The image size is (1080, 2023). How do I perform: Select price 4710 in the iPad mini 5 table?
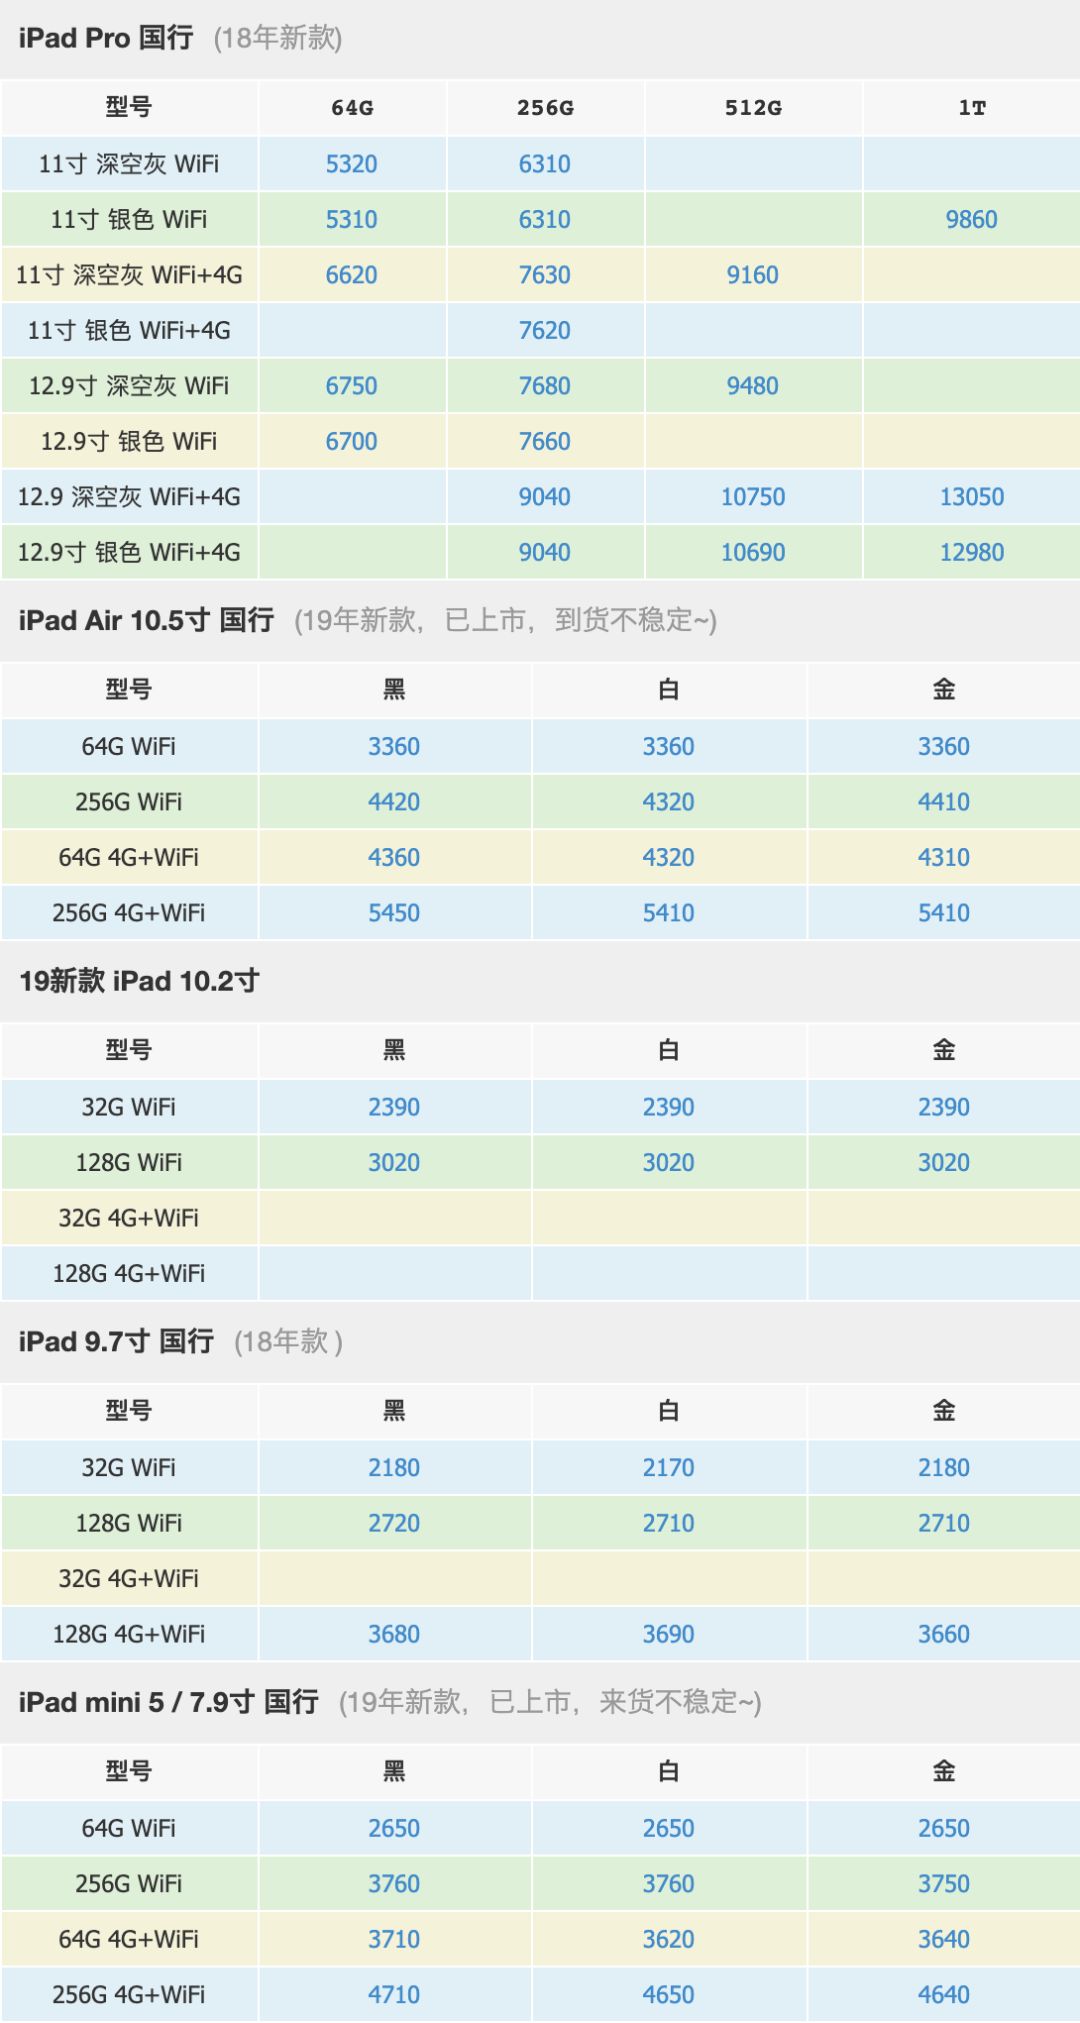[x=394, y=1995]
